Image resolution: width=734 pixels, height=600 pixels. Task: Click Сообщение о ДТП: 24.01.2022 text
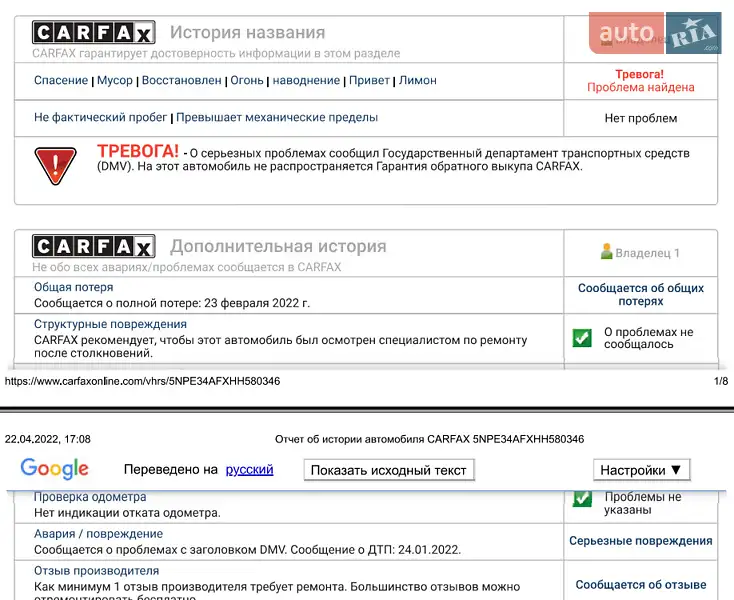coord(375,549)
